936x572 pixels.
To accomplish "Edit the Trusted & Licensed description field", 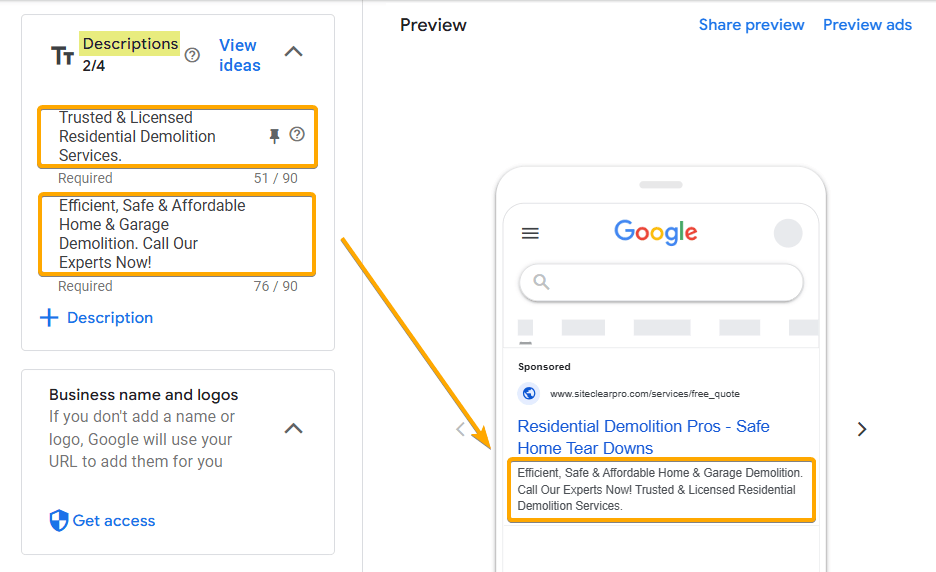I will click(150, 136).
